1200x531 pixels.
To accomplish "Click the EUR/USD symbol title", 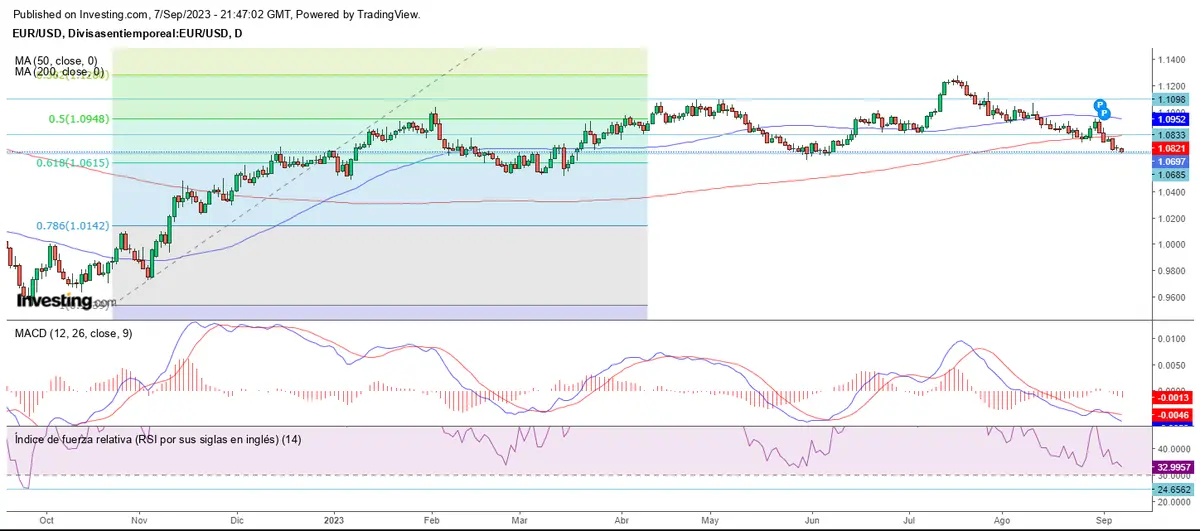I will pos(124,34).
